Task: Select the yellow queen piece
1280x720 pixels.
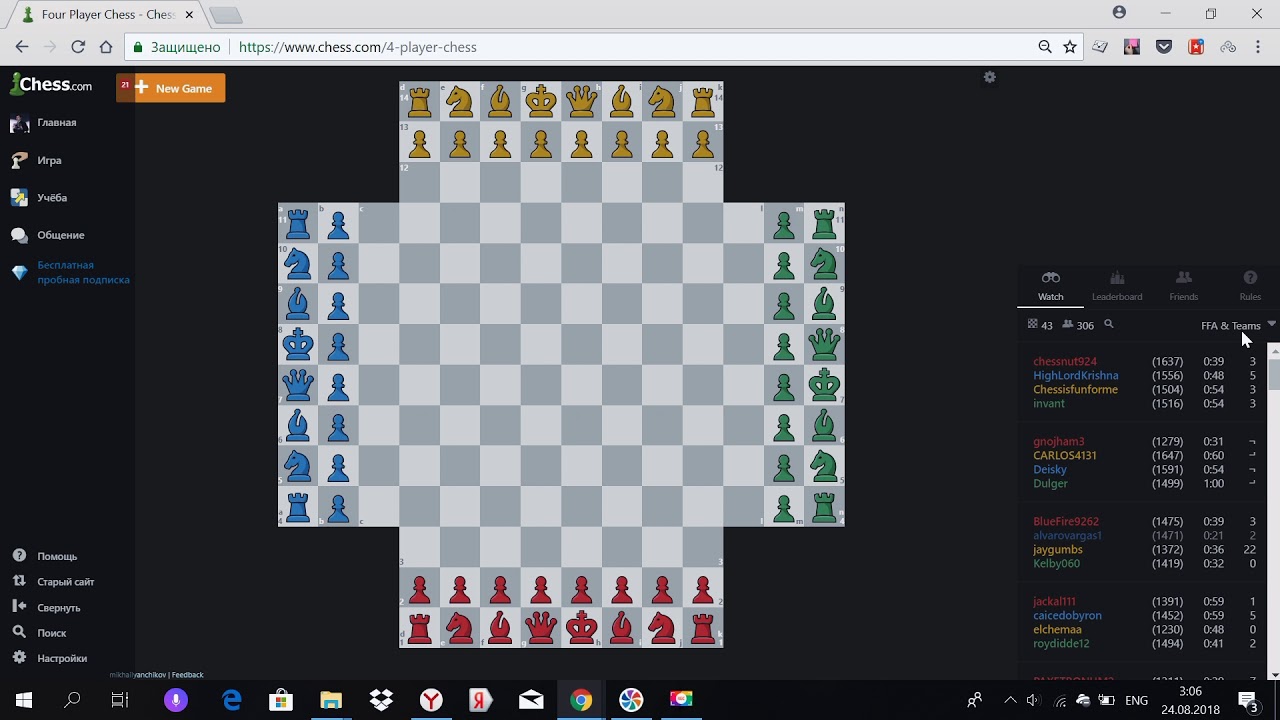Action: [x=581, y=101]
